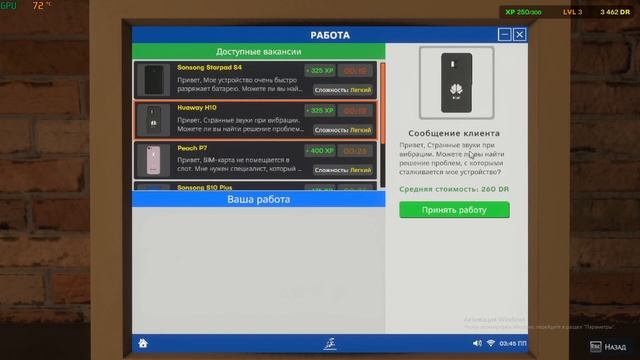Click timer badge on Huaway H10 job
The height and width of the screenshot is (360, 640).
[x=355, y=111]
